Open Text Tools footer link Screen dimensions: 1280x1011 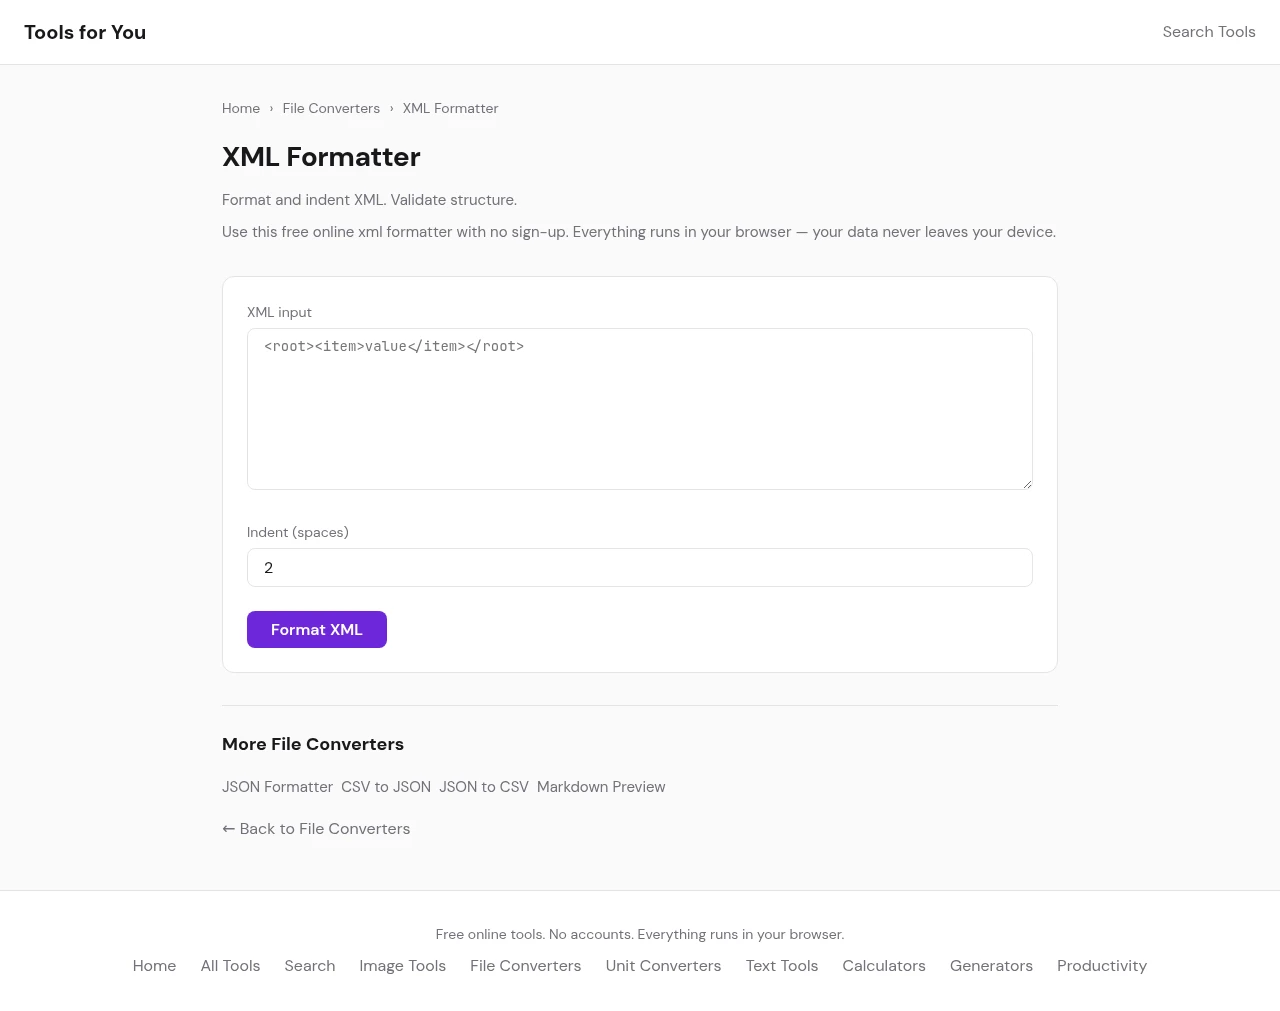coord(781,966)
